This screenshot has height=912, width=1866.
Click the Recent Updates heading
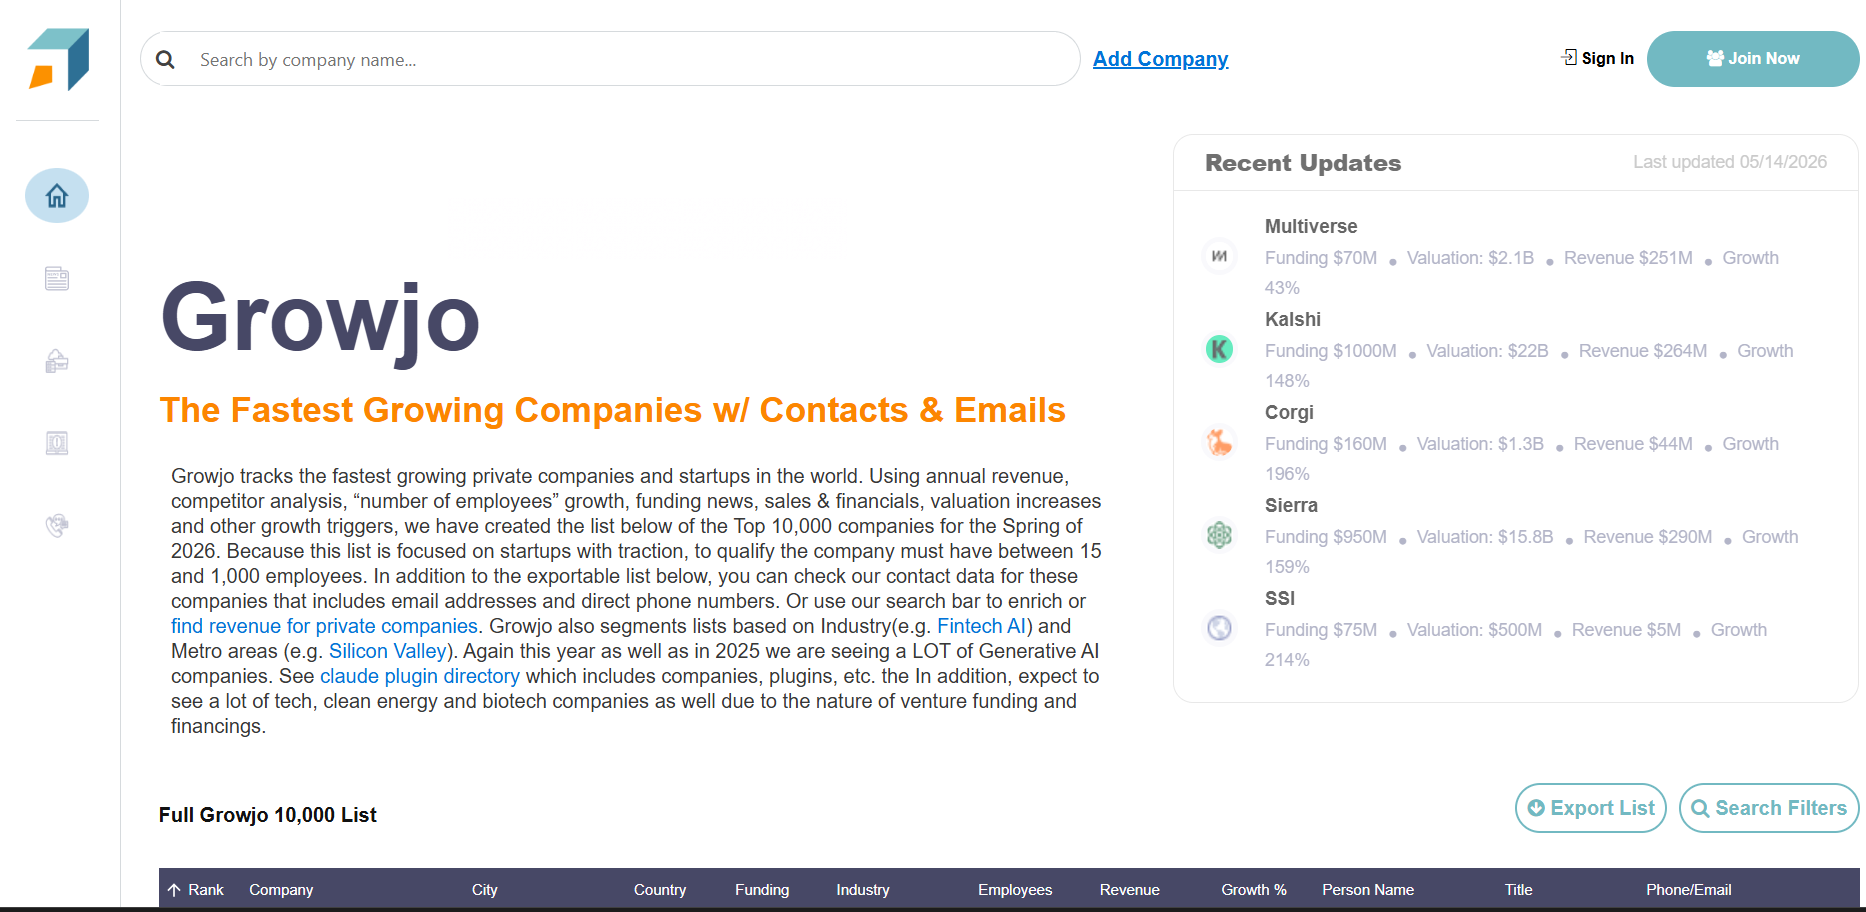pos(1303,163)
